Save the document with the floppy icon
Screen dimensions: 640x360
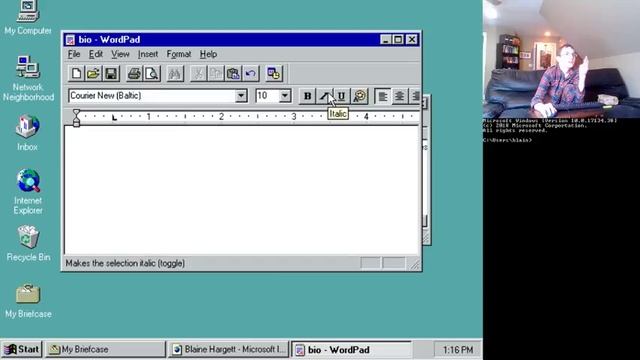click(x=111, y=74)
